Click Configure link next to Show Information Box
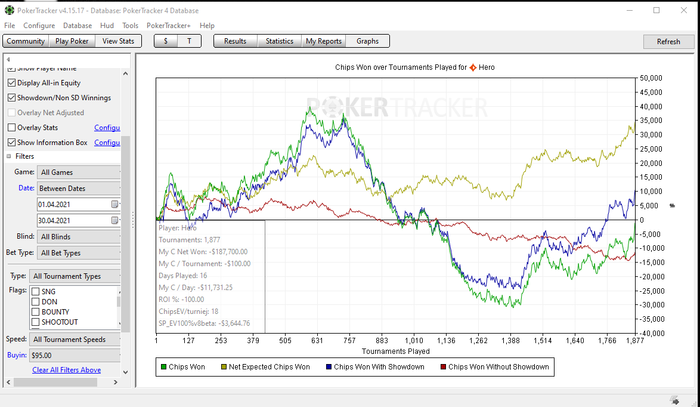This screenshot has height=407, width=700. pos(107,142)
